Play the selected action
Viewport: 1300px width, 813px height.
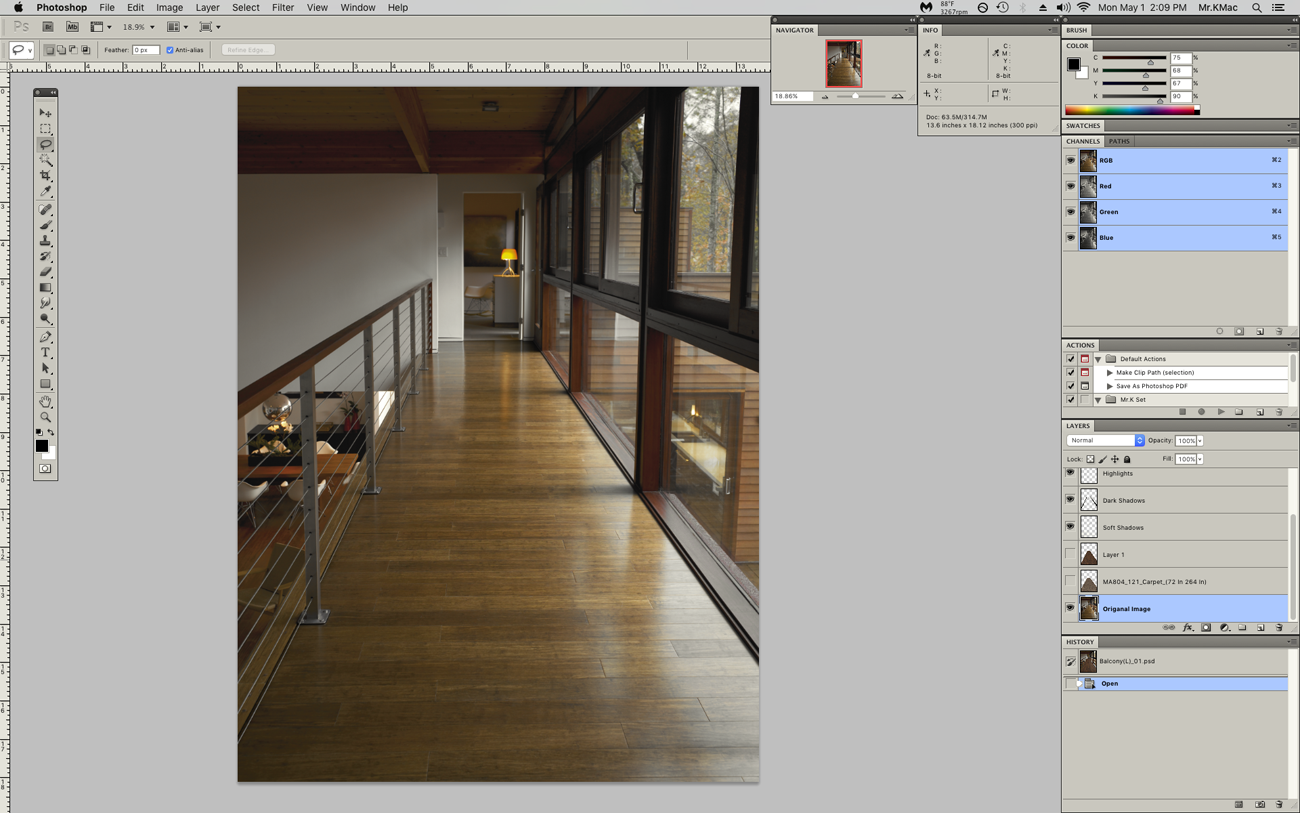click(x=1221, y=412)
